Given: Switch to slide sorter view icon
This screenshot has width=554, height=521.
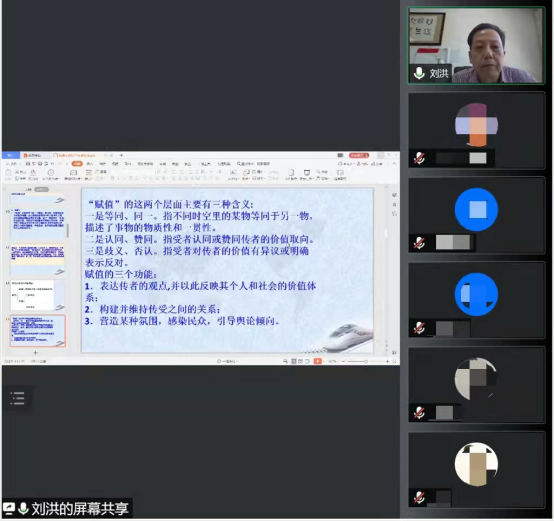Looking at the screenshot, I should click(x=300, y=361).
